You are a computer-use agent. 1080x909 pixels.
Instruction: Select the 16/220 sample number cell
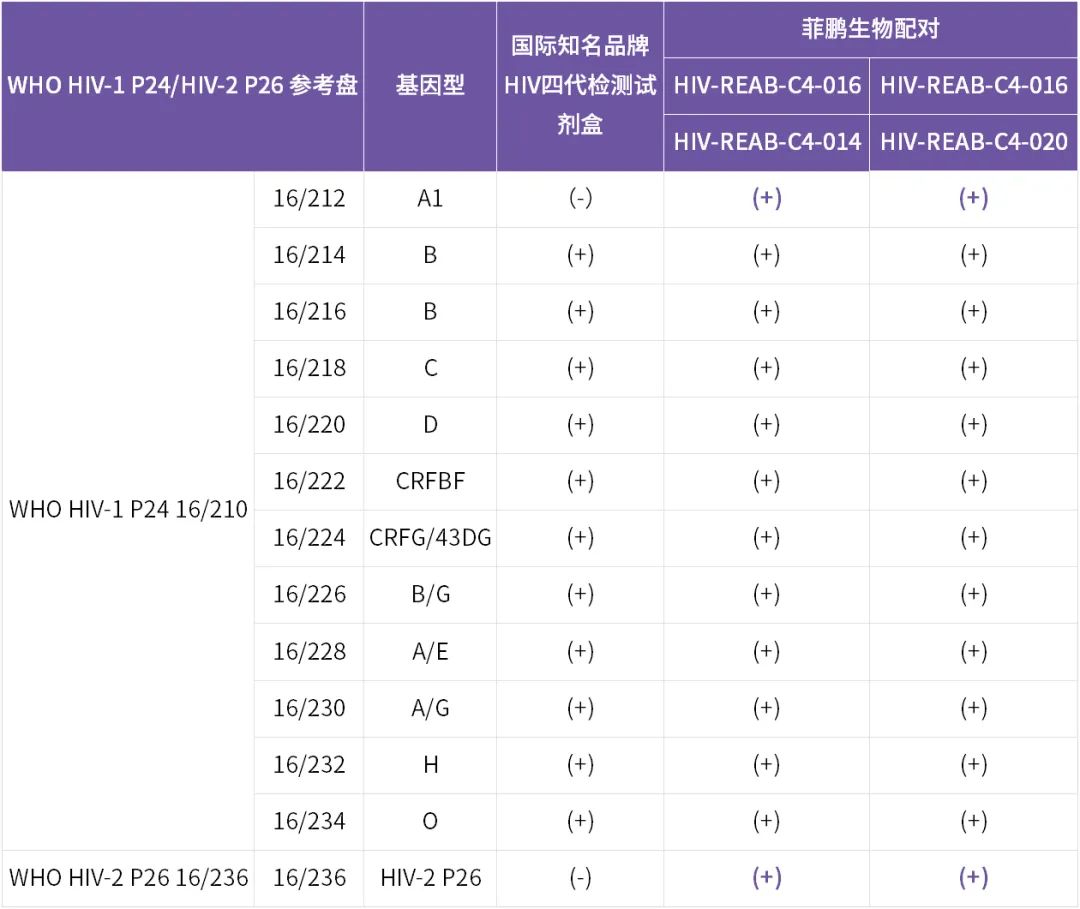coord(309,425)
